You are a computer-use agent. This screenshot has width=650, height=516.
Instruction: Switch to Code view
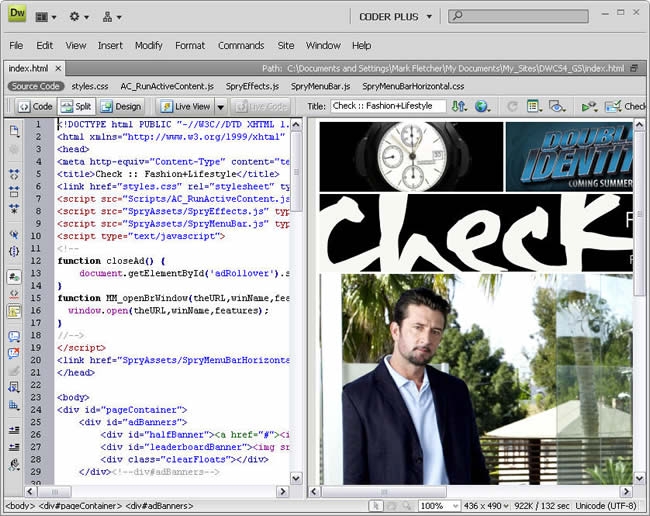point(36,107)
